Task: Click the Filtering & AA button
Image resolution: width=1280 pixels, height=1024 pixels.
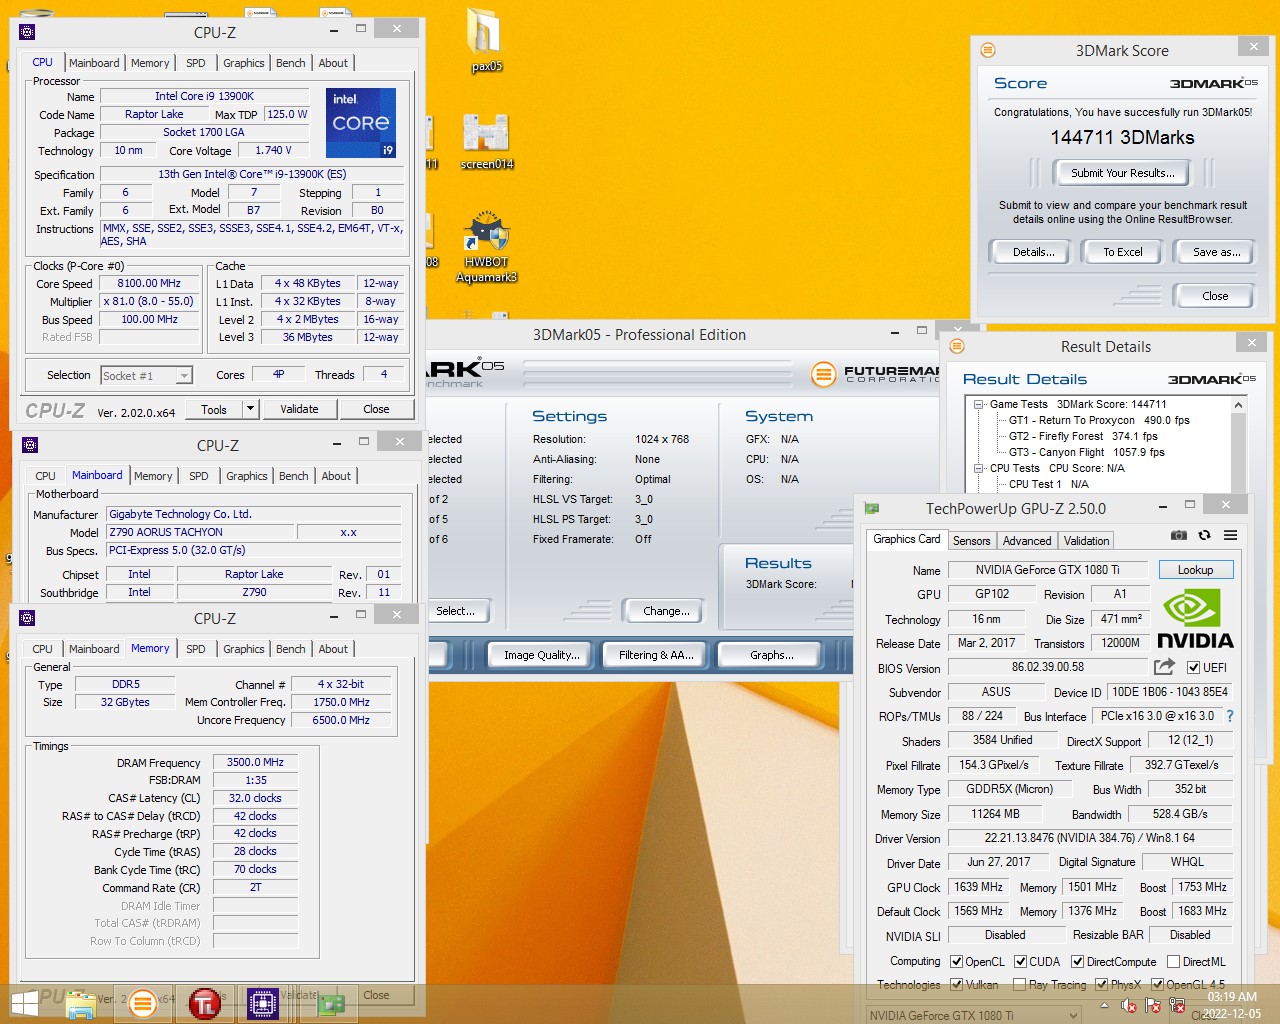Action: tap(656, 655)
